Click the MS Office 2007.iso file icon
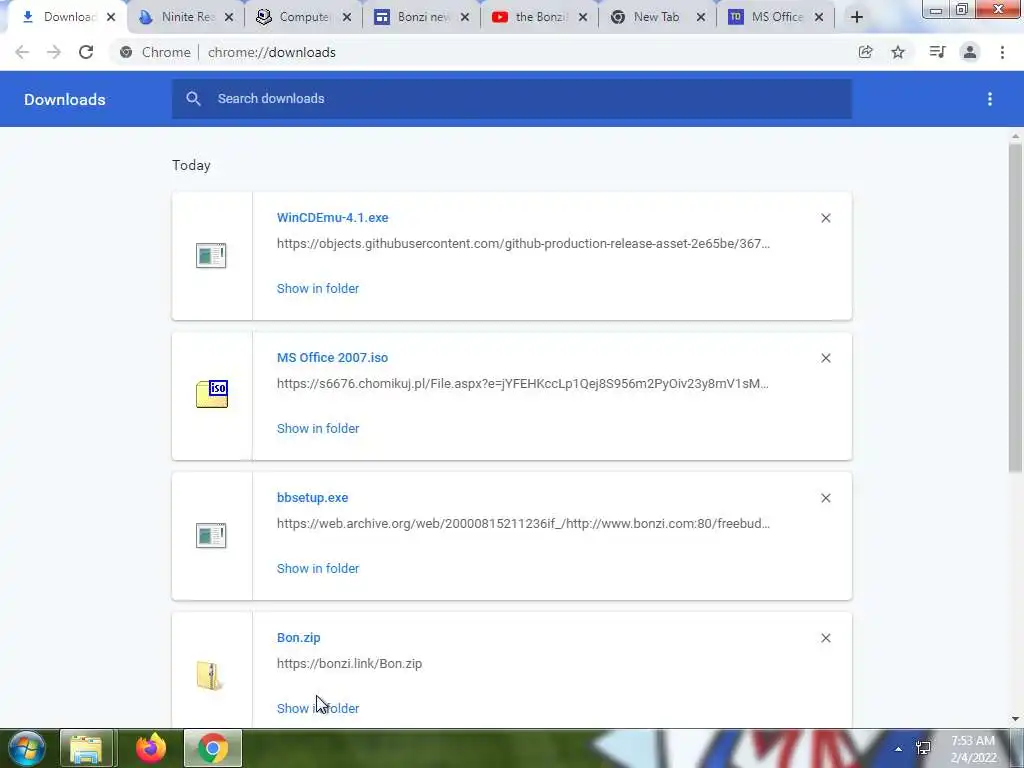Screen dimensions: 1024x768 (x=212, y=394)
